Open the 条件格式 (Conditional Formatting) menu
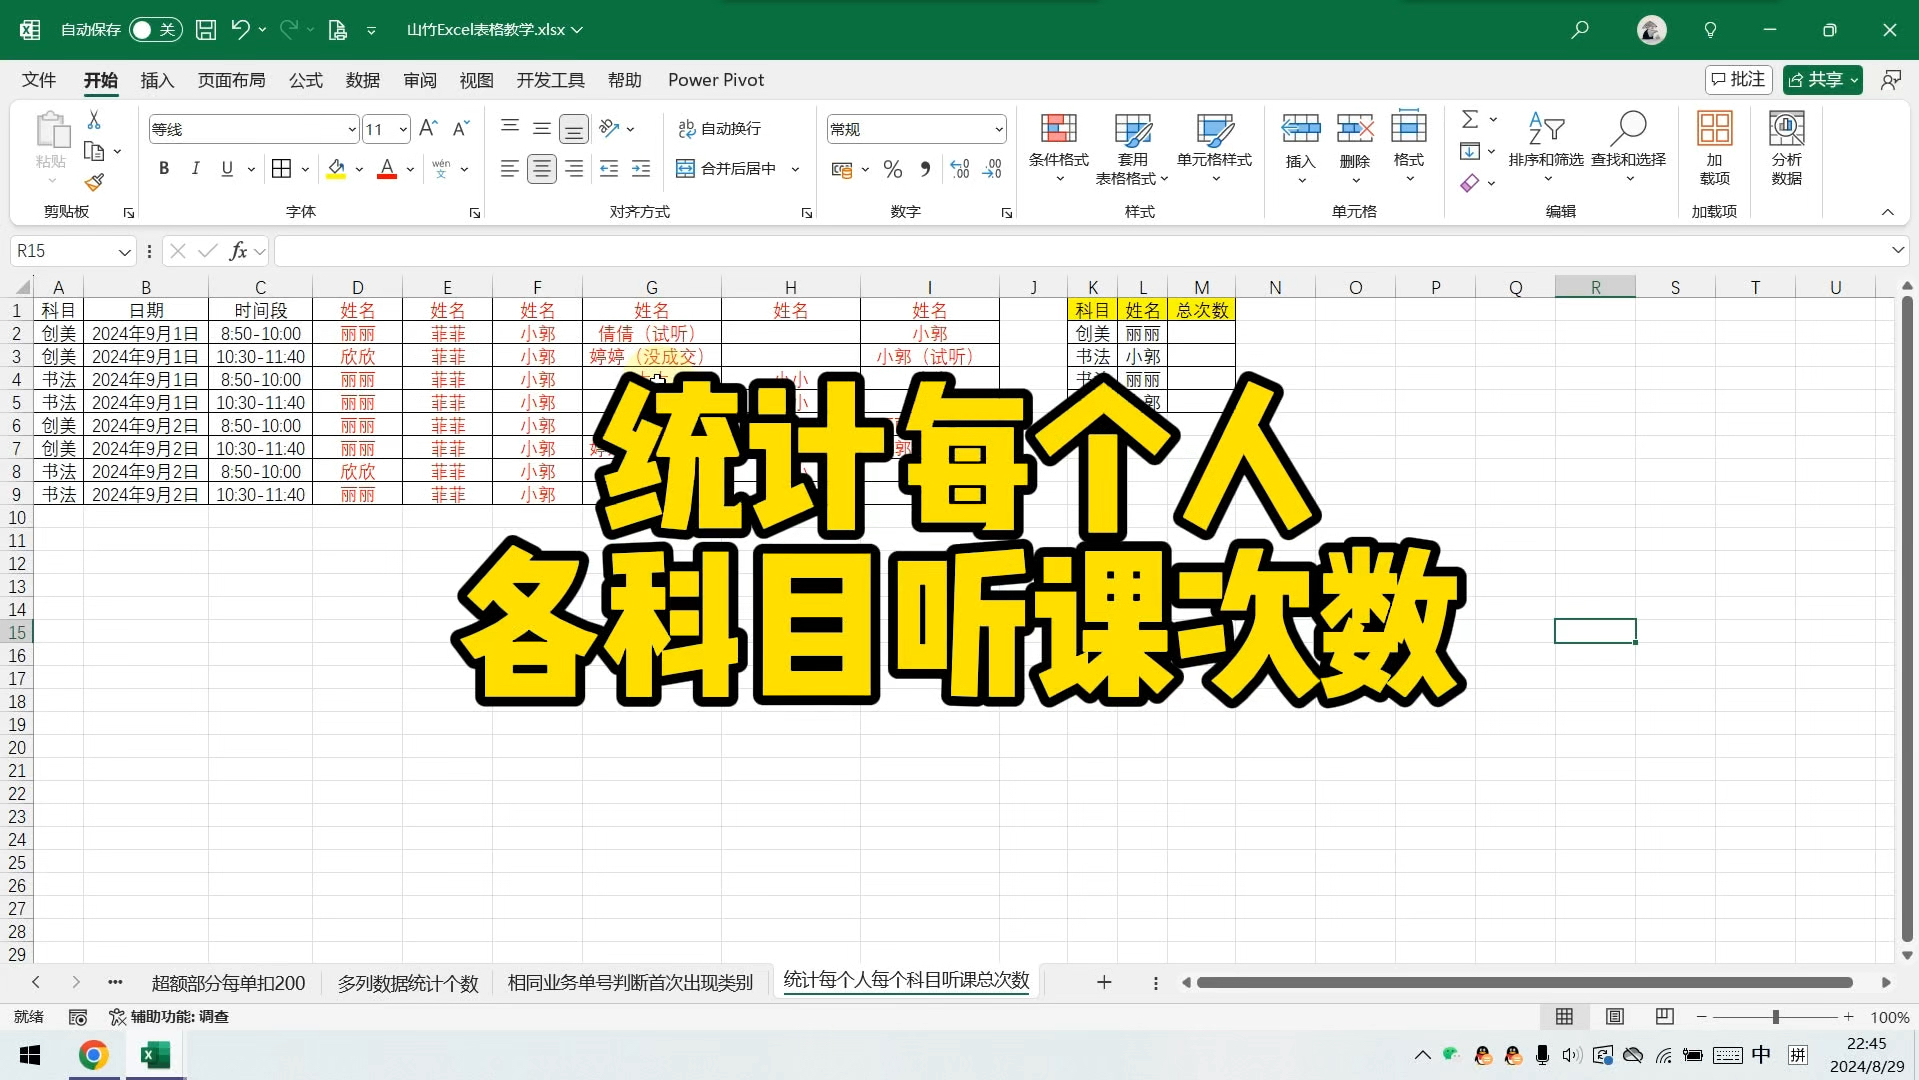 (x=1059, y=147)
